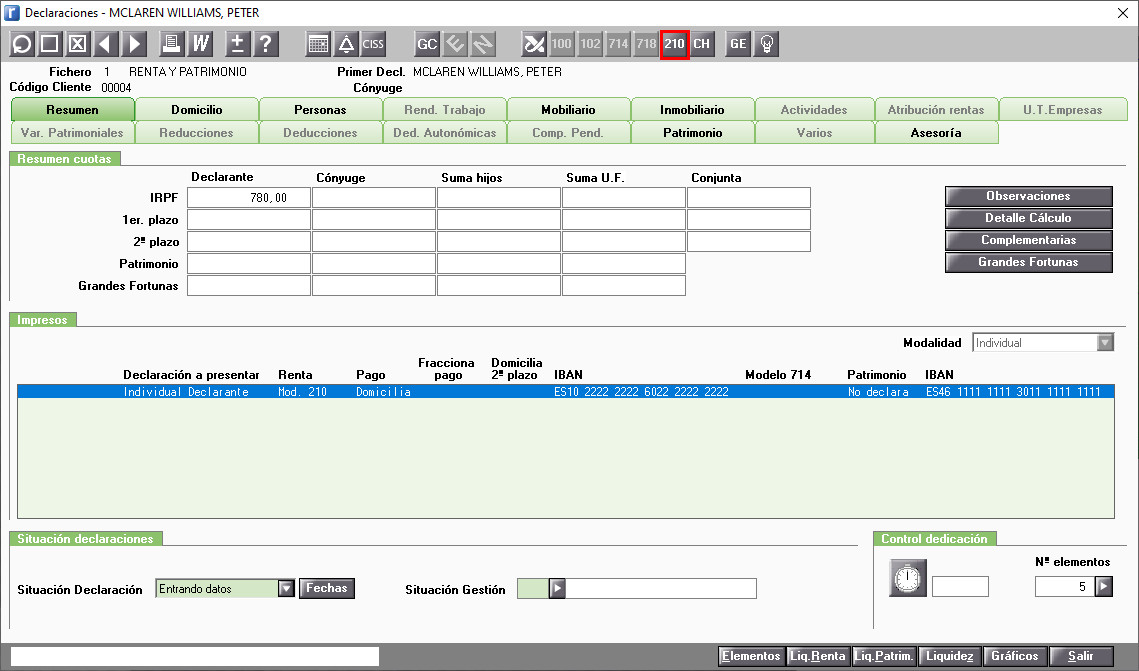Viewport: 1139px width, 671px height.
Task: Click the Gráficos button
Action: coord(1015,656)
